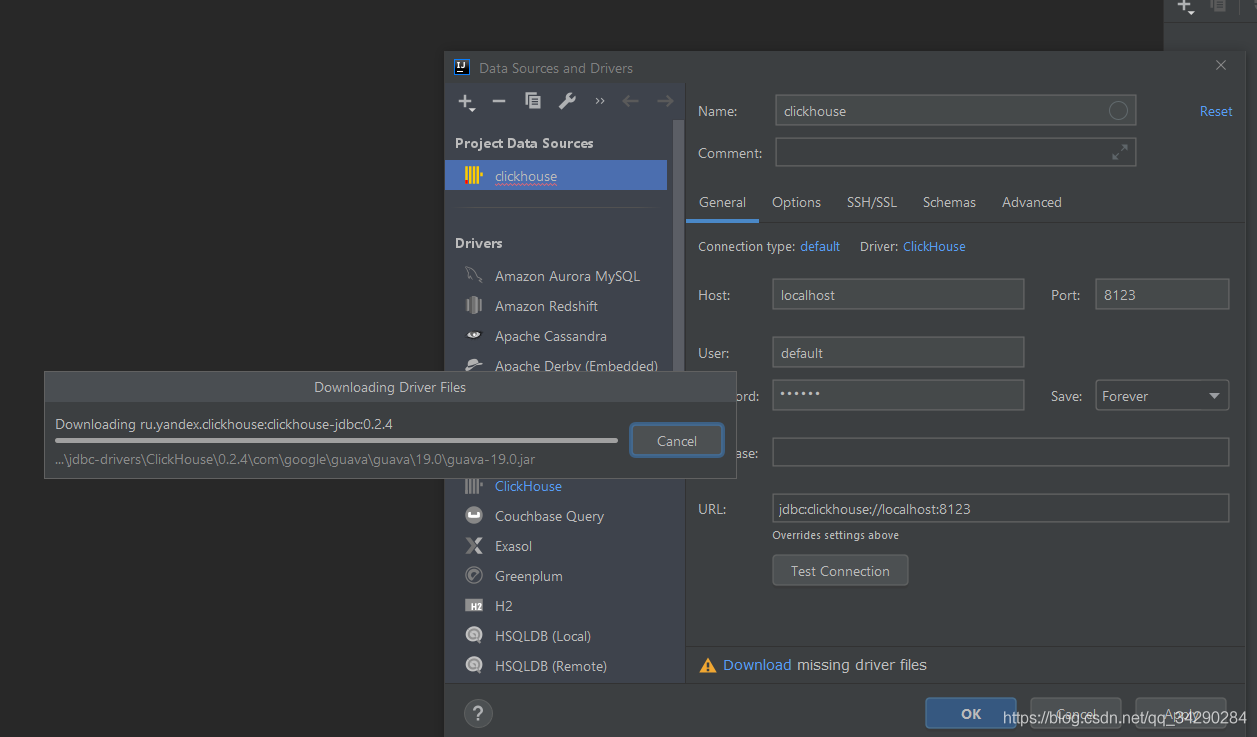Click the User field default
This screenshot has height=737, width=1257.
click(x=898, y=352)
